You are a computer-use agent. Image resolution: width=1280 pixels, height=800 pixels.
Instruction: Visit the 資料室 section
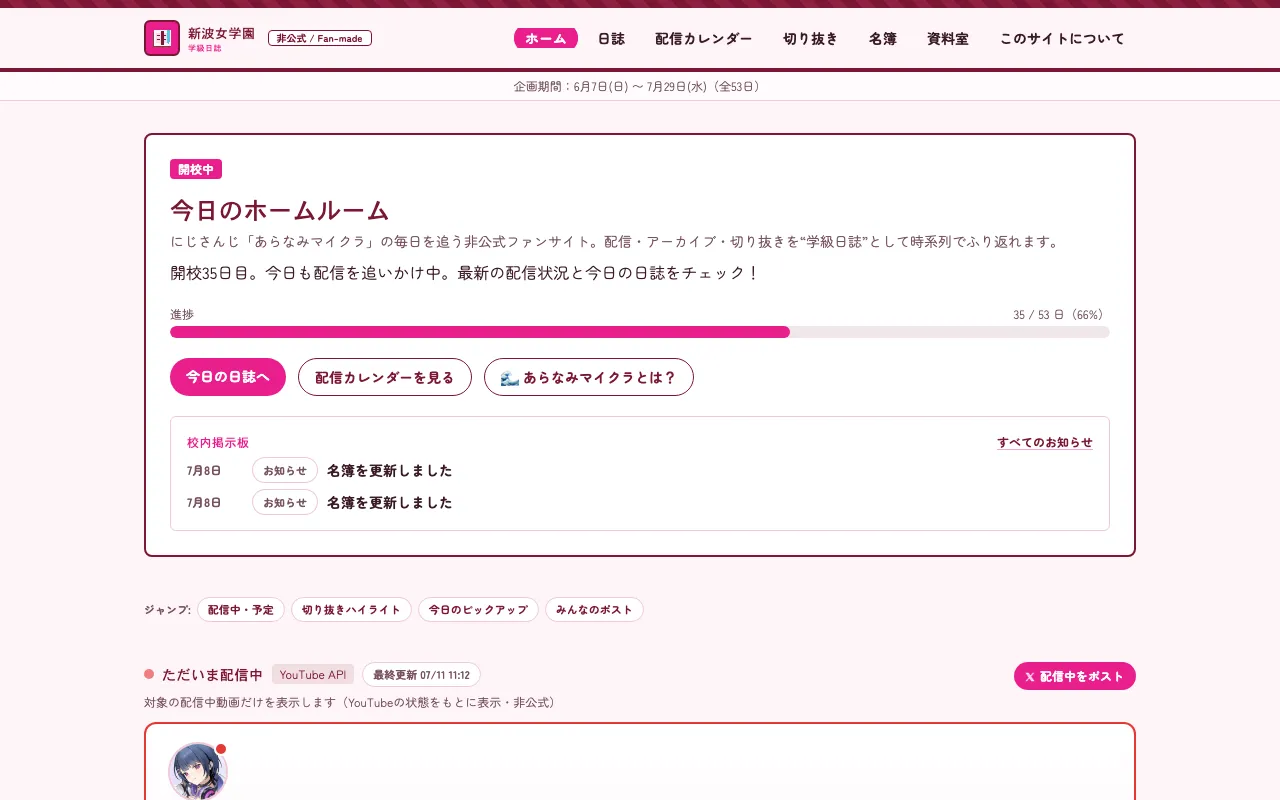click(948, 38)
